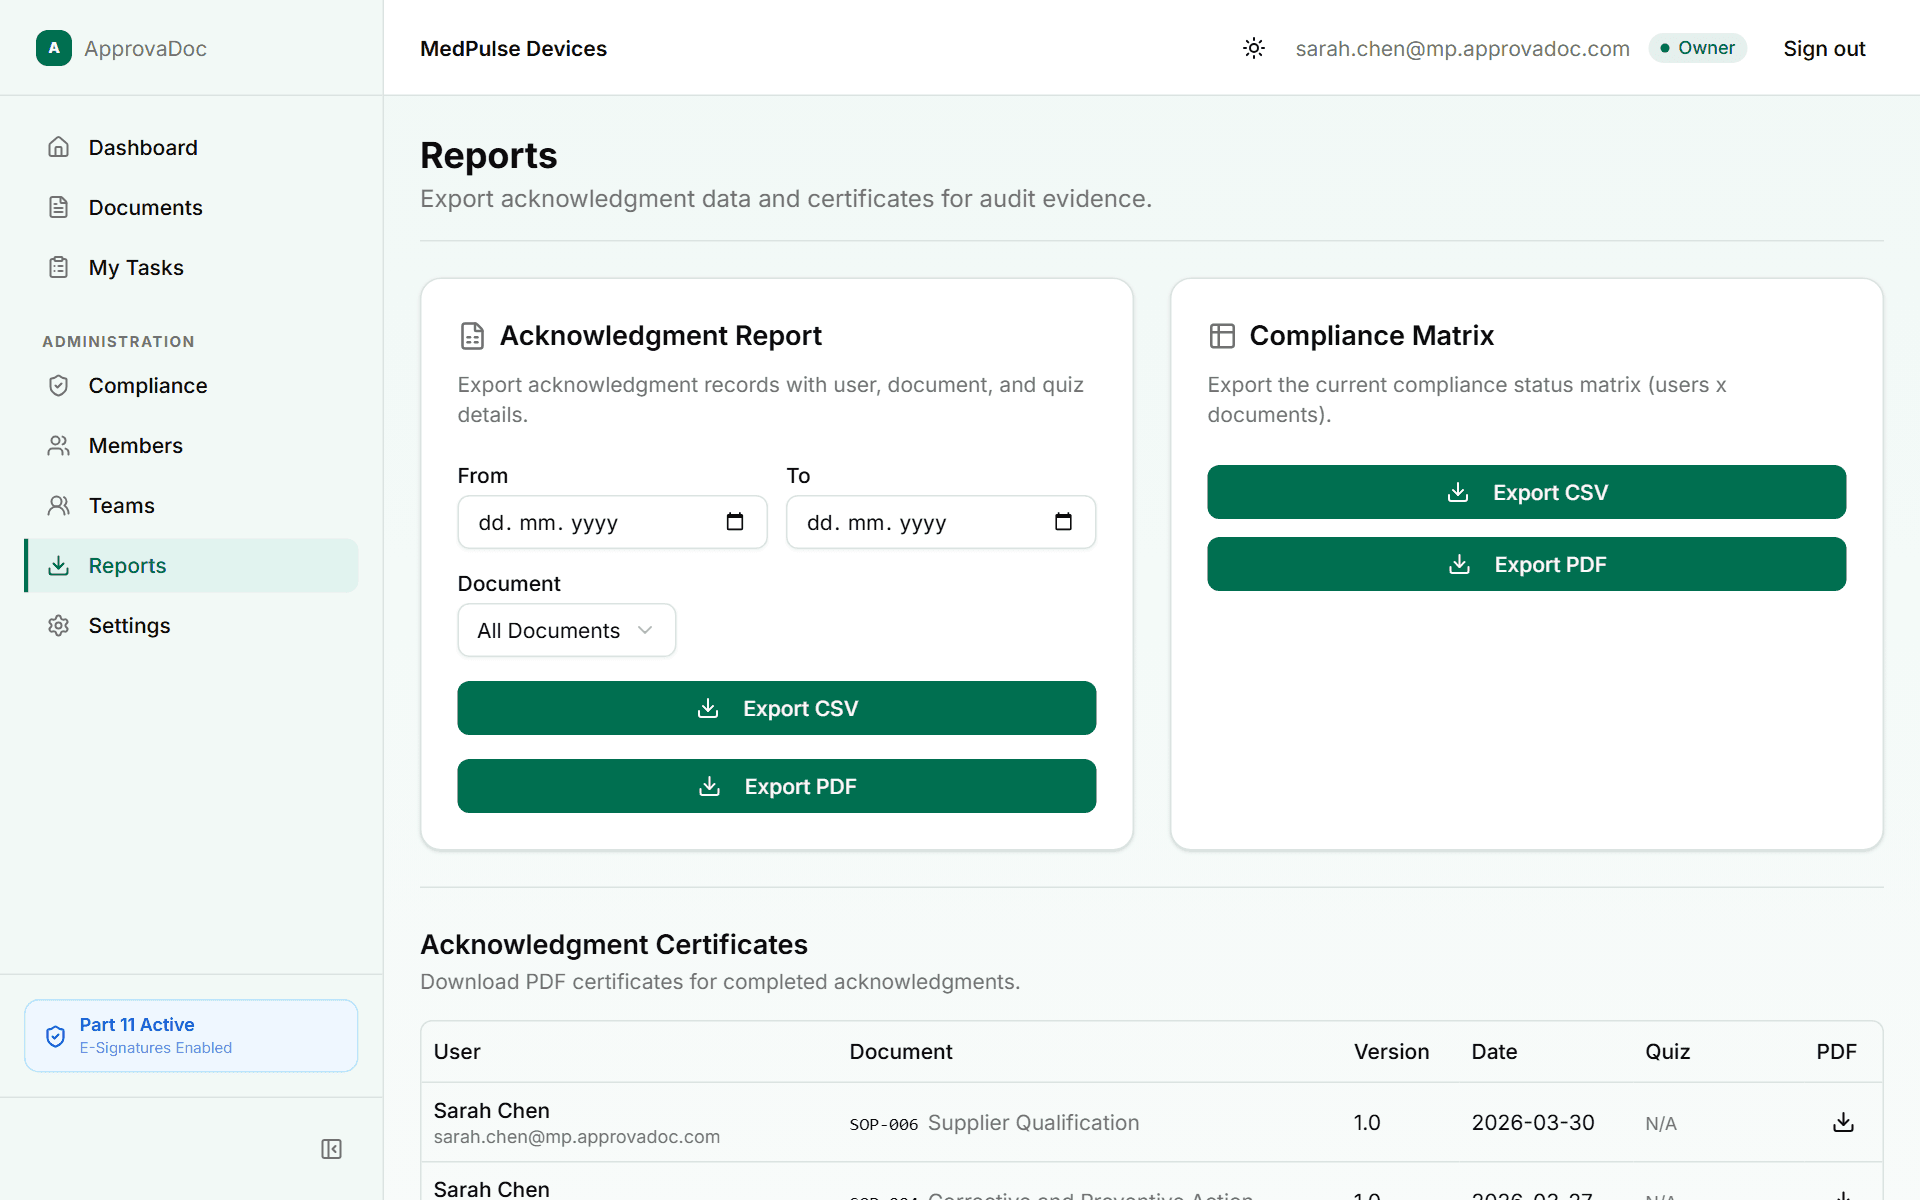Click the Settings gear icon
The height and width of the screenshot is (1200, 1920).
[57, 625]
